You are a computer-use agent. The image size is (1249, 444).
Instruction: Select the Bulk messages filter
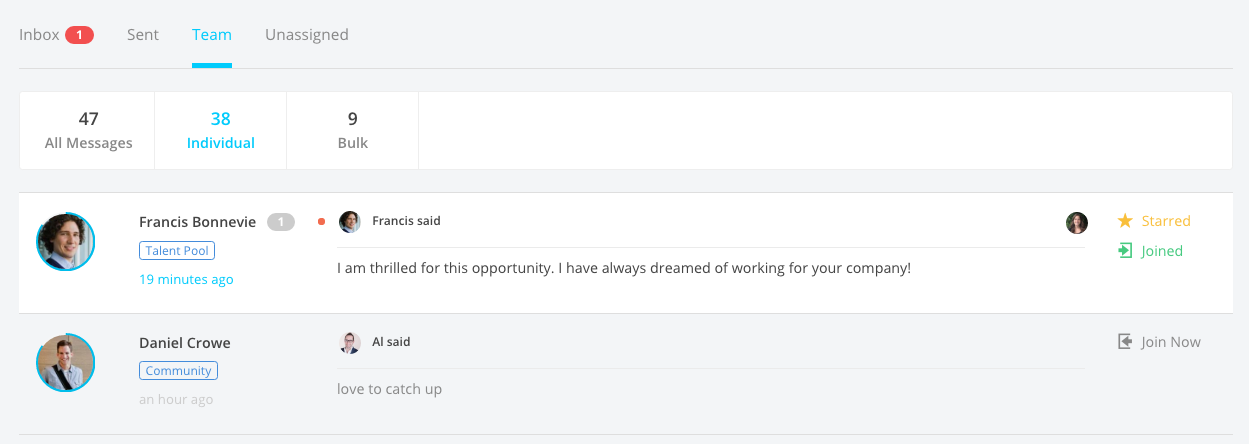click(x=352, y=131)
